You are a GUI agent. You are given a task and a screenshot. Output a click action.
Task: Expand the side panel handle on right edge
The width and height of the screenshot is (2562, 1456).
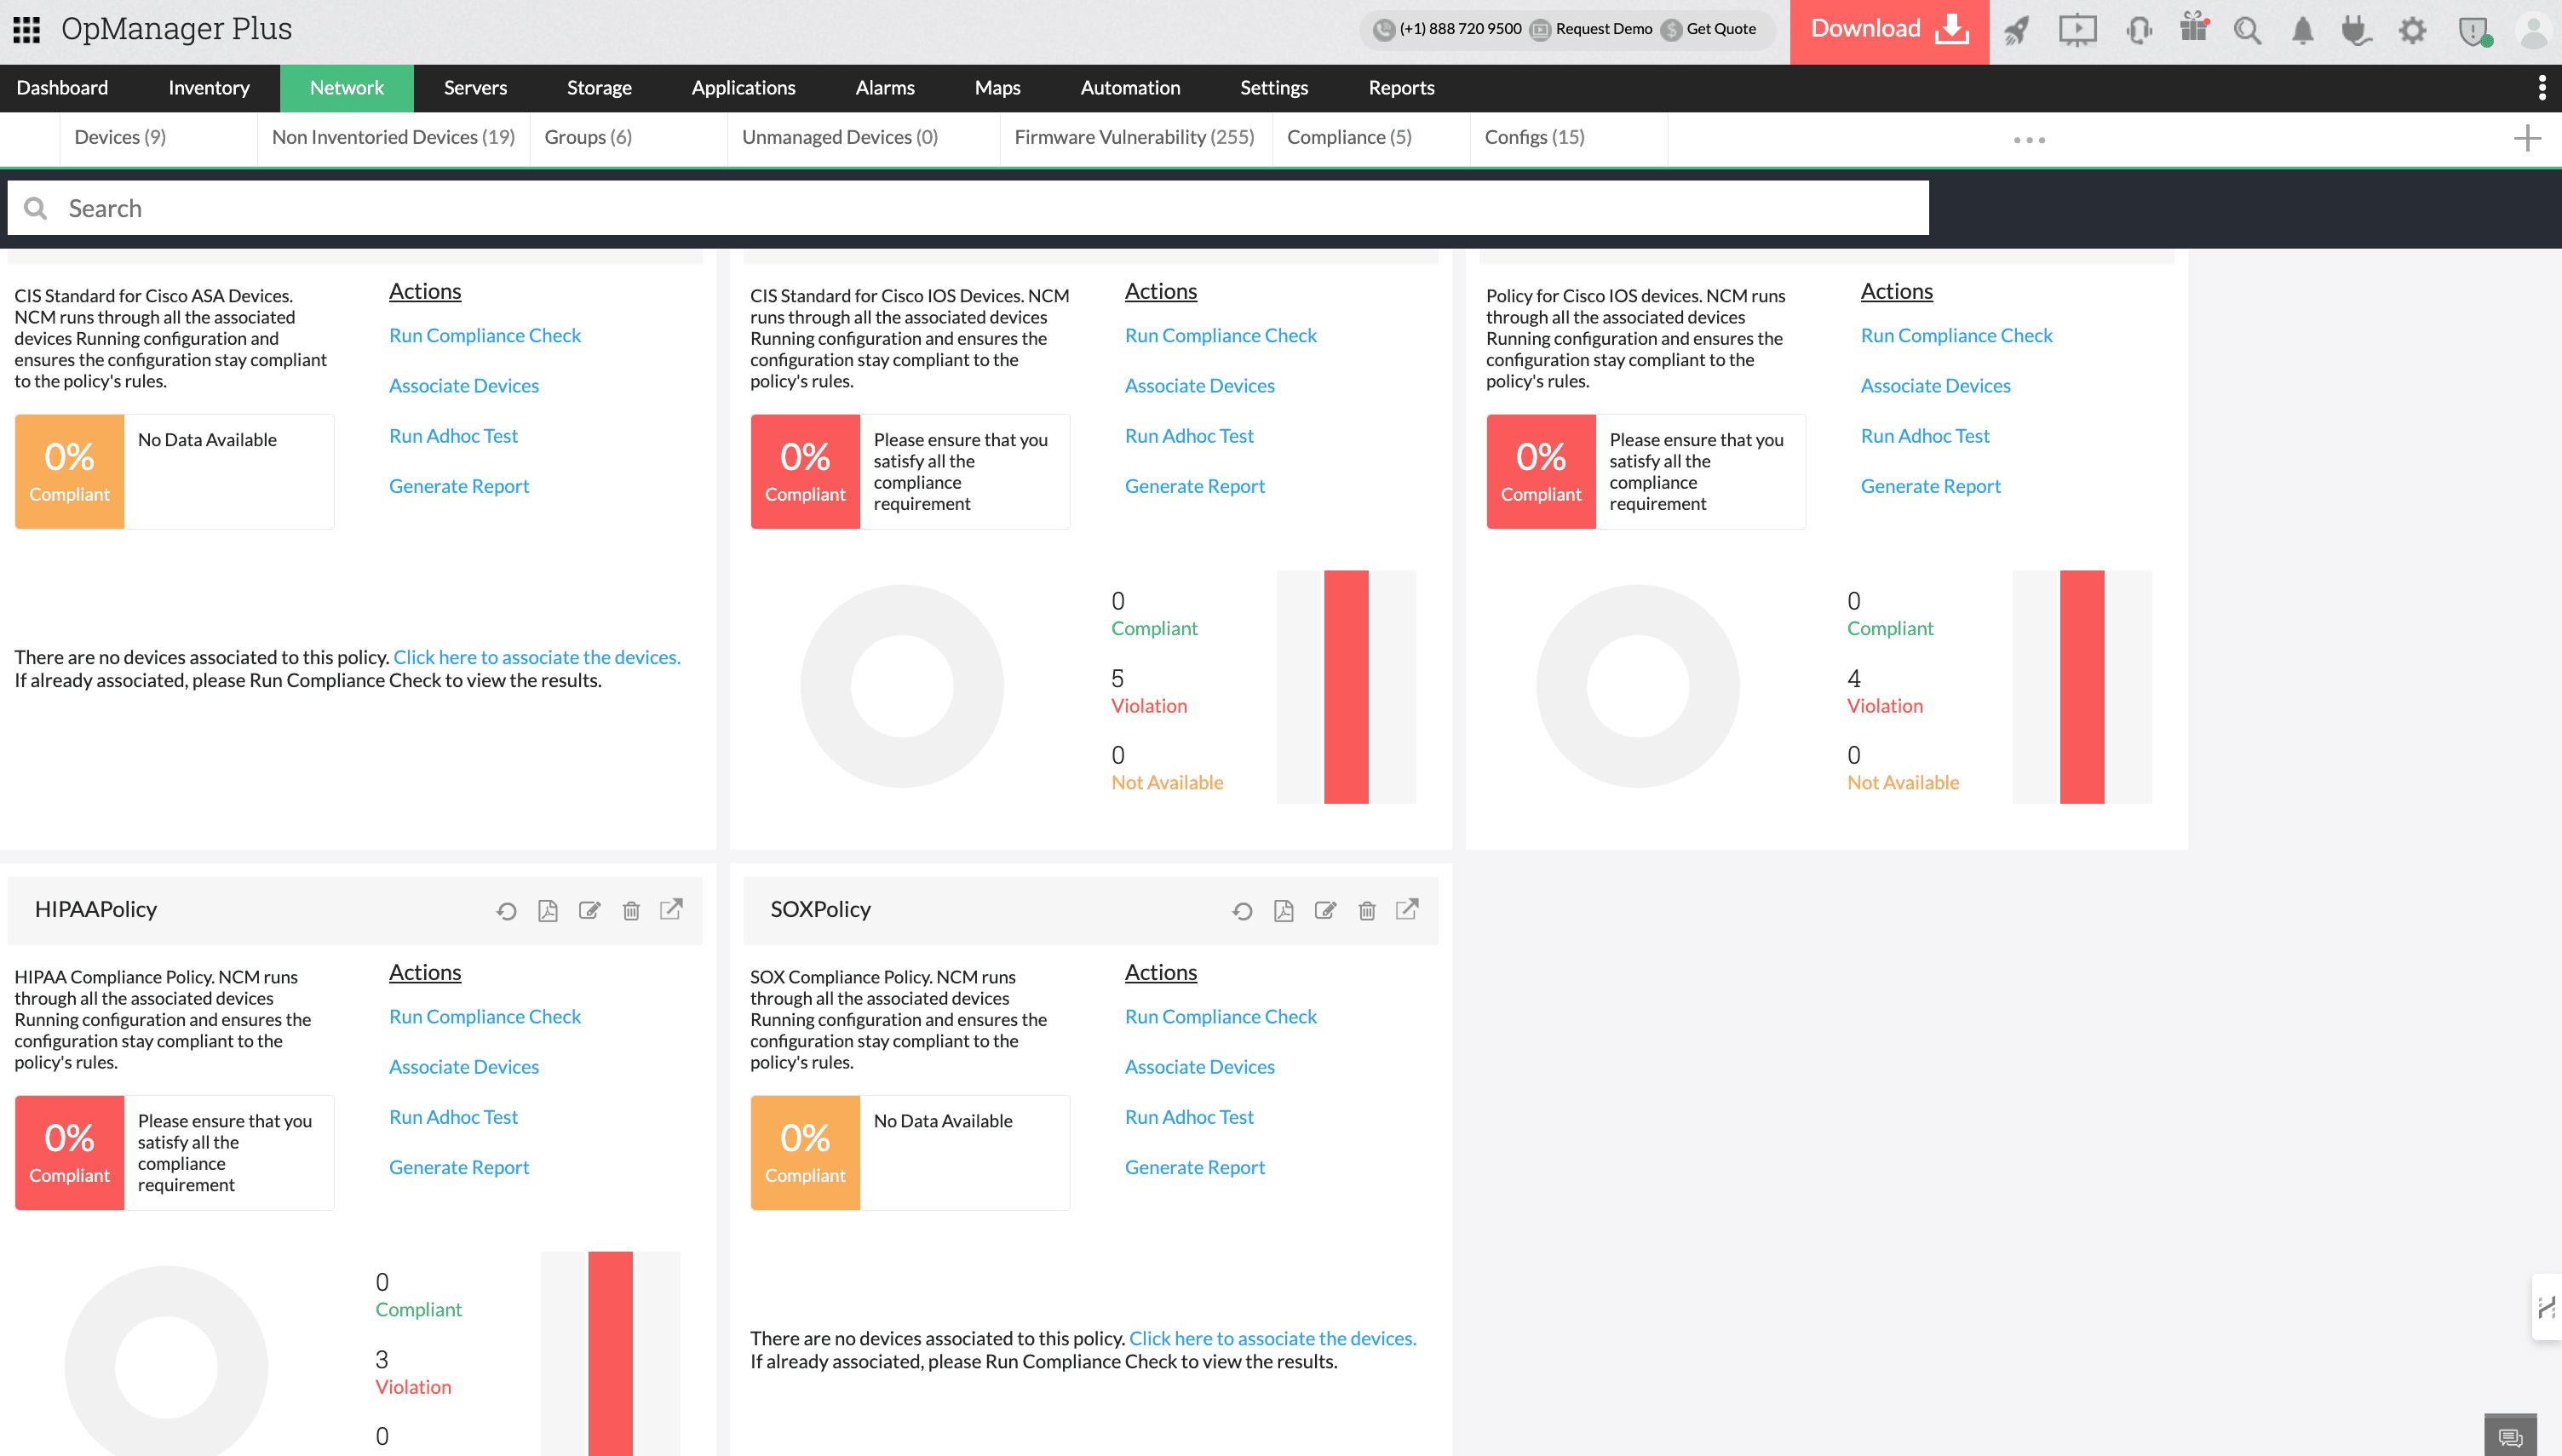point(2547,1306)
